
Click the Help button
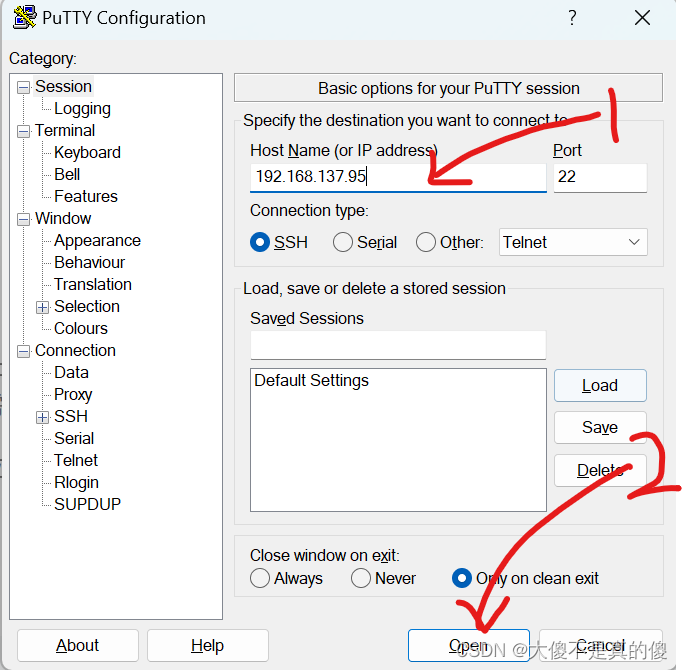click(207, 646)
